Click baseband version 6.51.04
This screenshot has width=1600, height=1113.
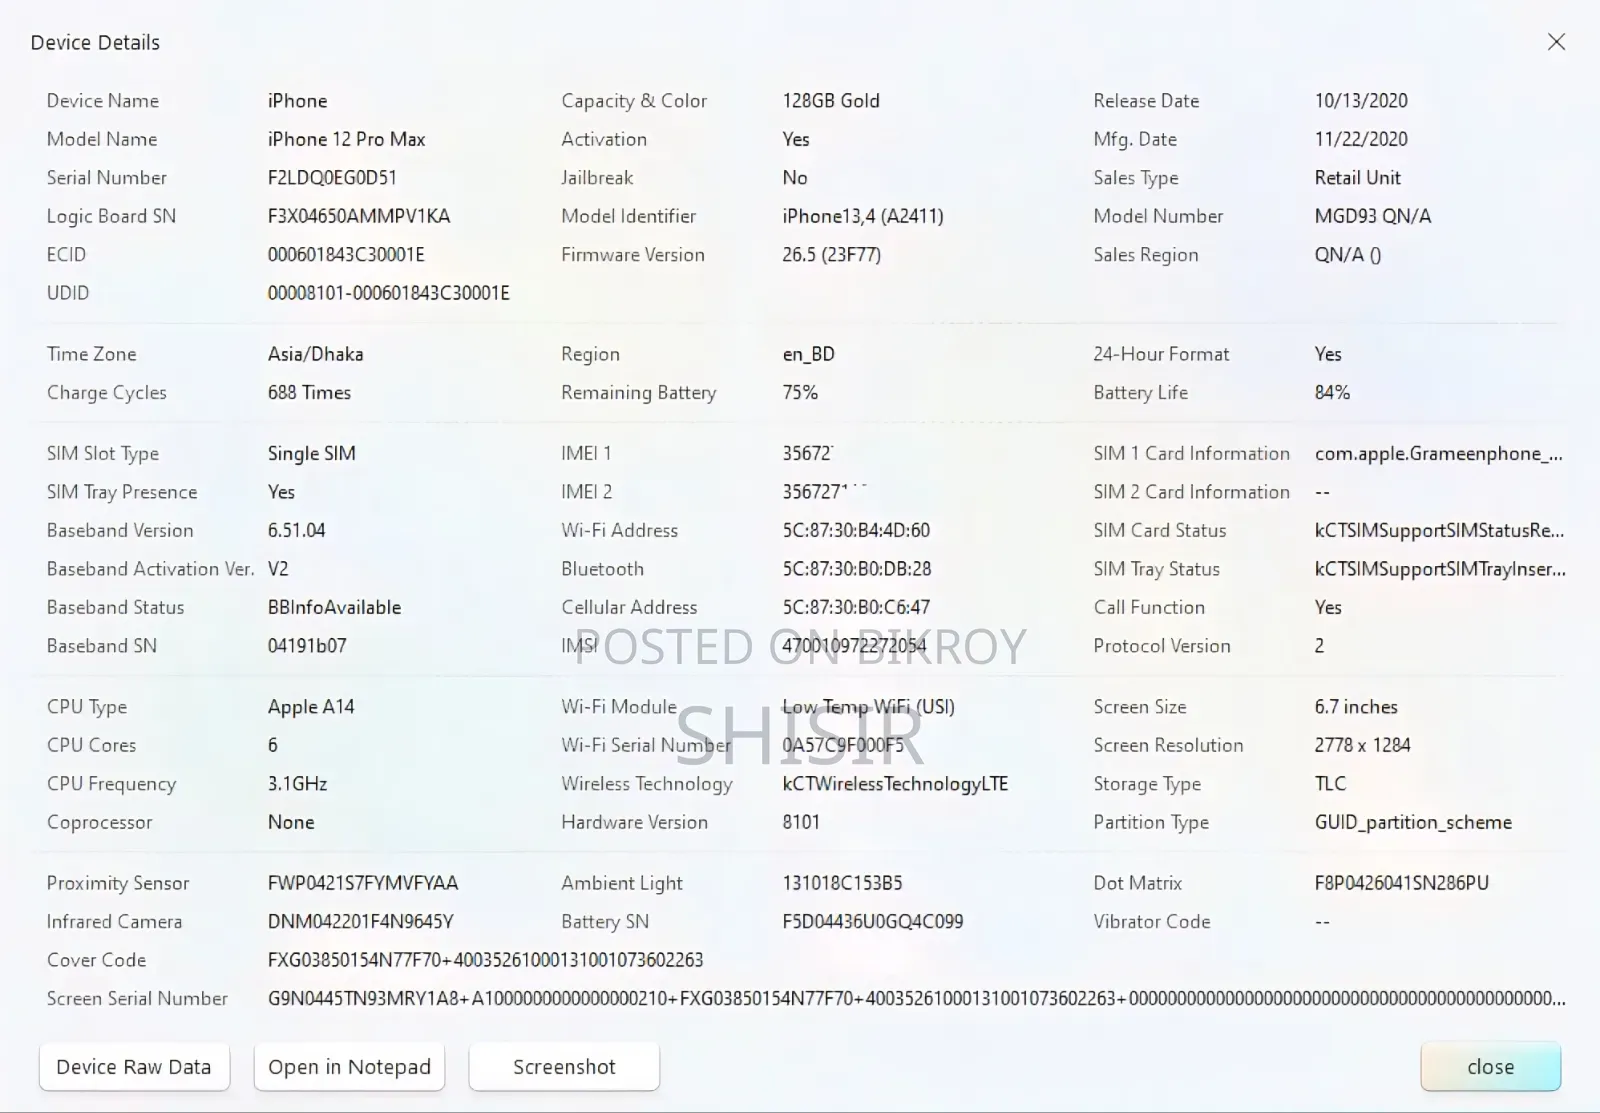pyautogui.click(x=296, y=531)
